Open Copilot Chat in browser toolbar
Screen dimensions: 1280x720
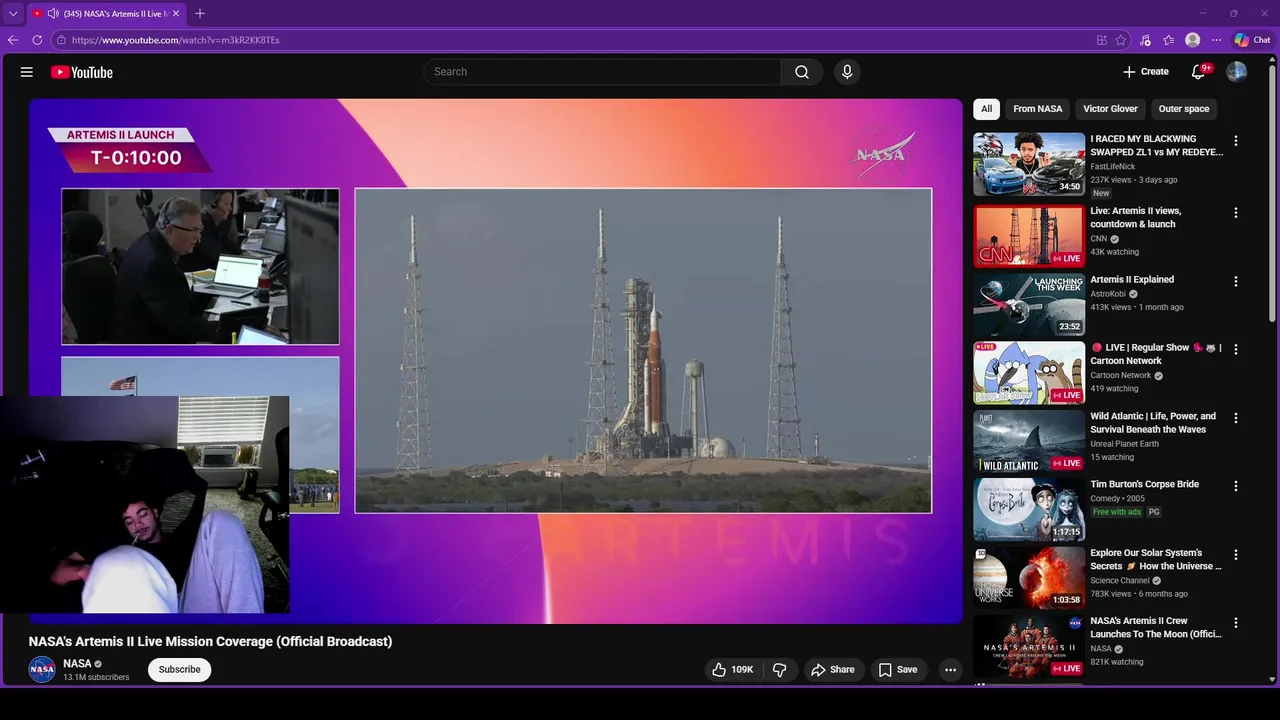(x=1252, y=40)
